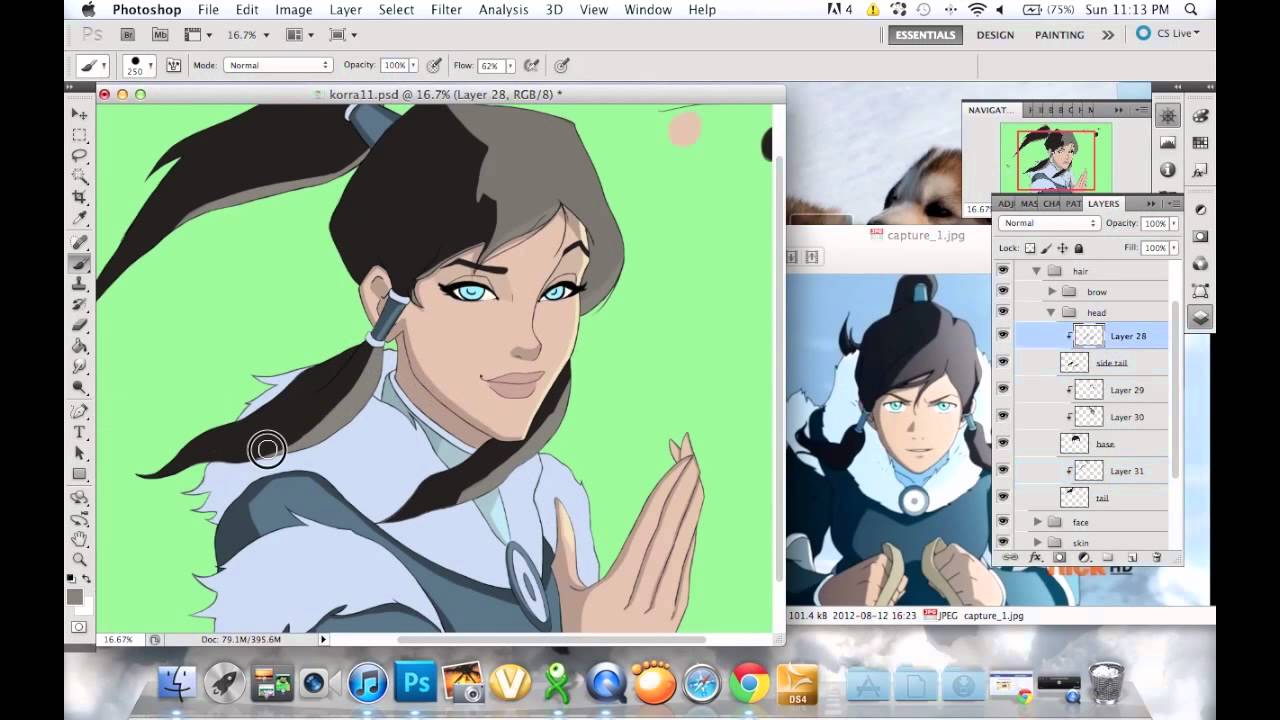
Task: Hide the hair group eye icon
Action: click(1003, 271)
